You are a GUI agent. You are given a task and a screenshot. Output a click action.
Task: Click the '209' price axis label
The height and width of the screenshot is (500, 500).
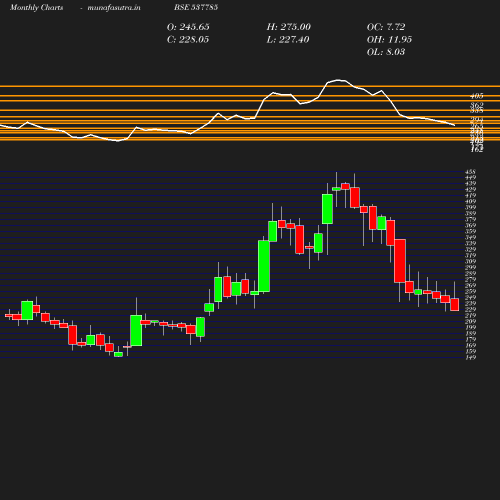point(470,322)
